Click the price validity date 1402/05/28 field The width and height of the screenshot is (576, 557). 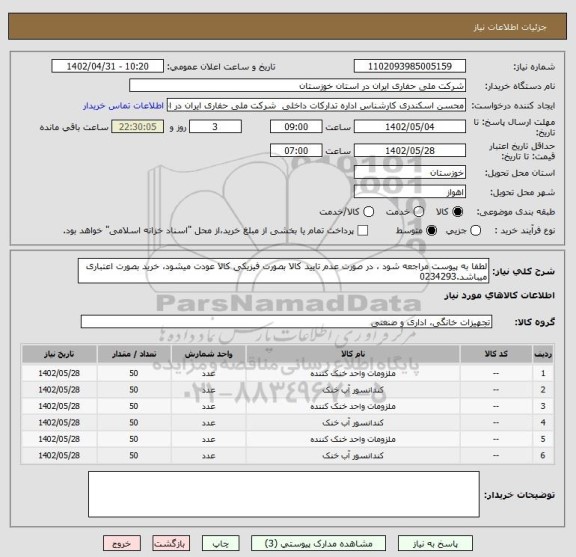(x=410, y=151)
